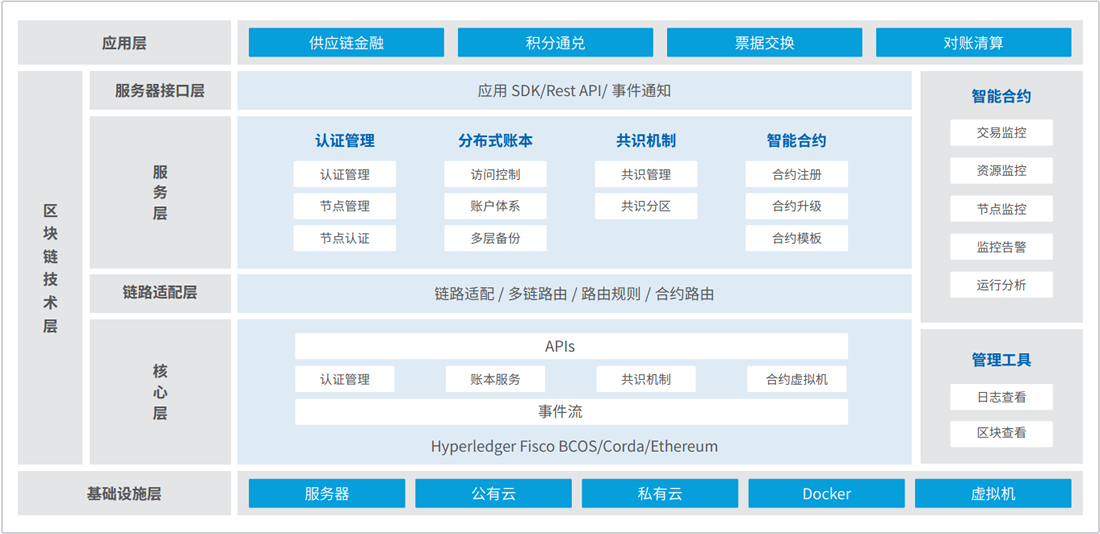The height and width of the screenshot is (534, 1100).
Task: Open 日志查看 under 管理工具
Action: pyautogui.click(x=1001, y=397)
